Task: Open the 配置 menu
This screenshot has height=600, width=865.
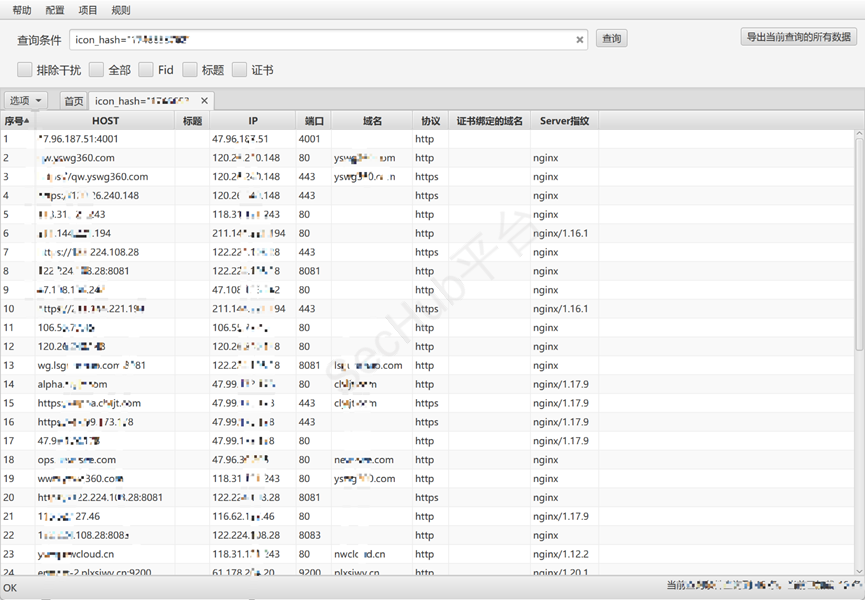Action: [x=55, y=10]
